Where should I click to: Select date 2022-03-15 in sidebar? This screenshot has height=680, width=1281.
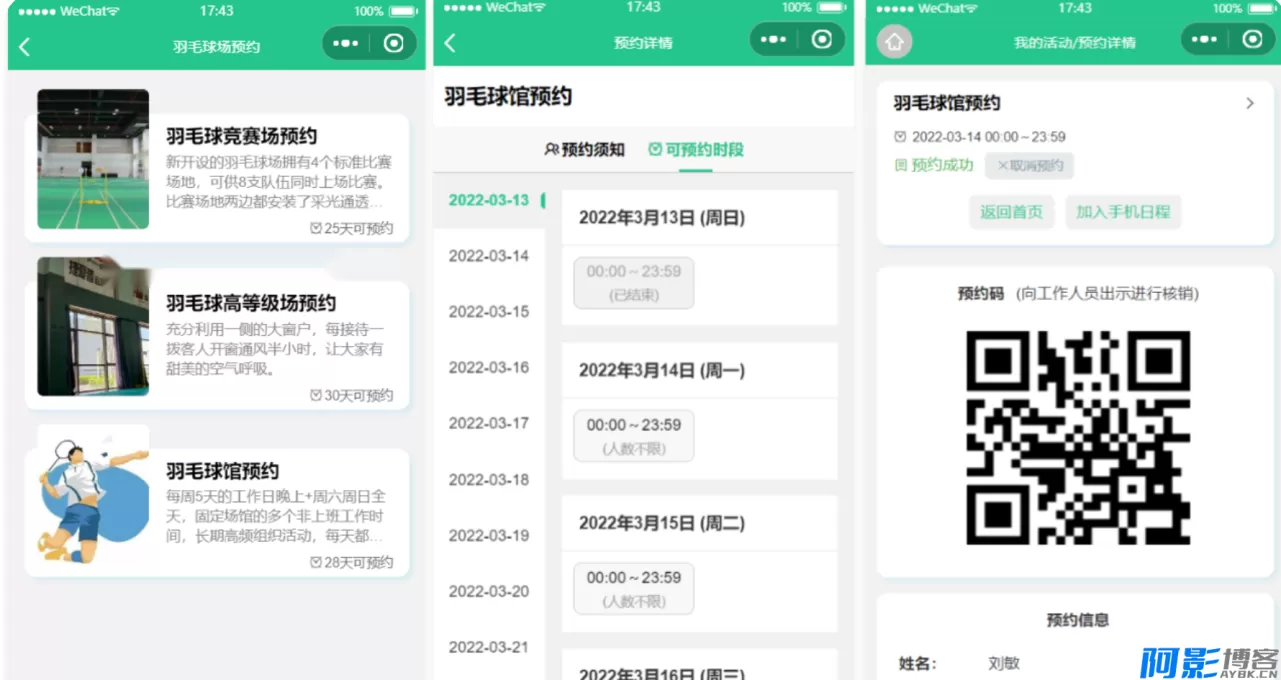tap(489, 312)
